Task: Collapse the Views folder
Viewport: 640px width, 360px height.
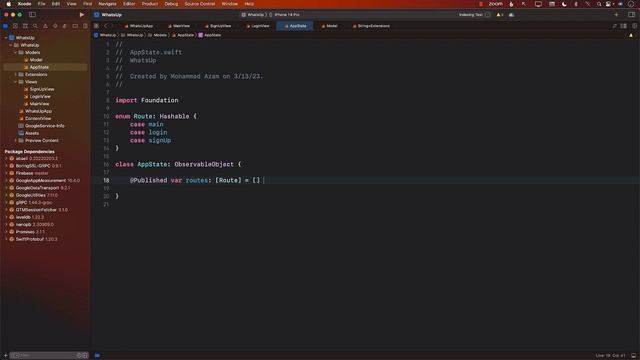Action: click(16, 82)
